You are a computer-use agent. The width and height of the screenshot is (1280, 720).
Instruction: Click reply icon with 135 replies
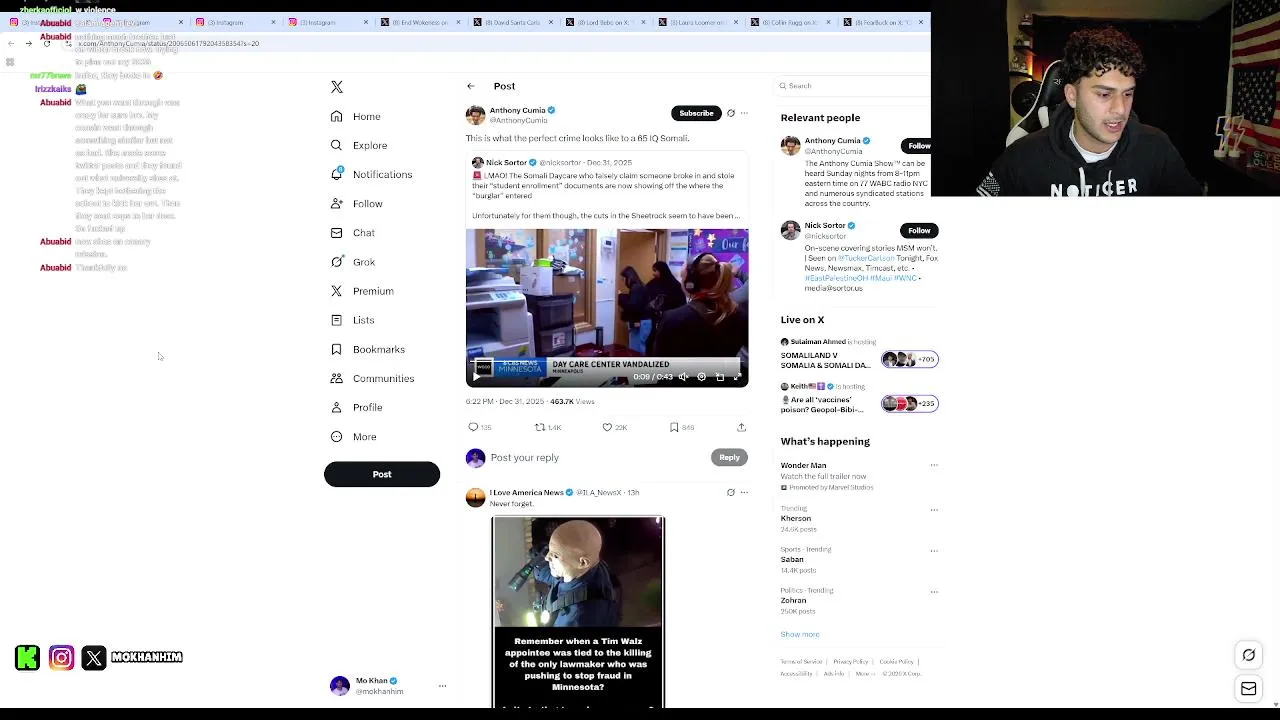[x=473, y=427]
